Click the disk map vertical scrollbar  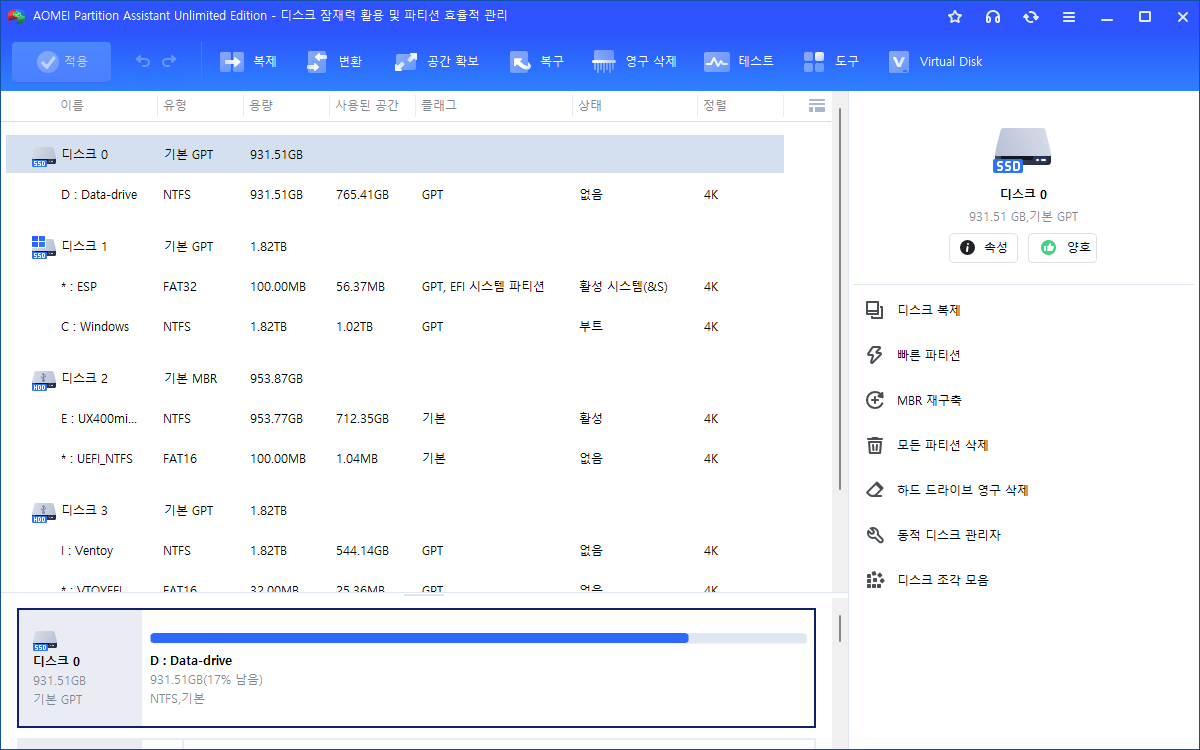tap(839, 629)
